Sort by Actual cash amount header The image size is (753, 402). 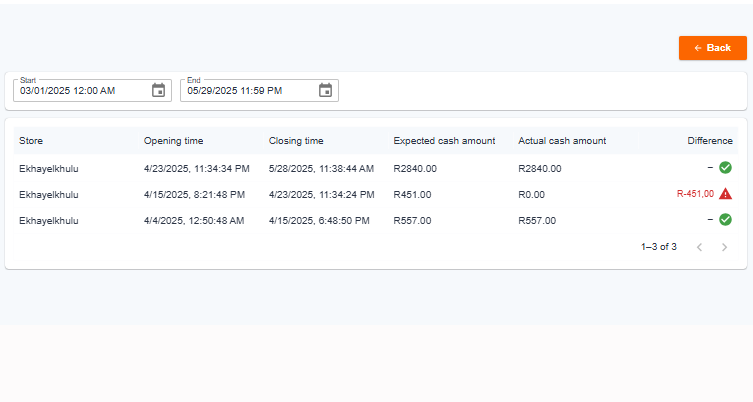pos(562,141)
